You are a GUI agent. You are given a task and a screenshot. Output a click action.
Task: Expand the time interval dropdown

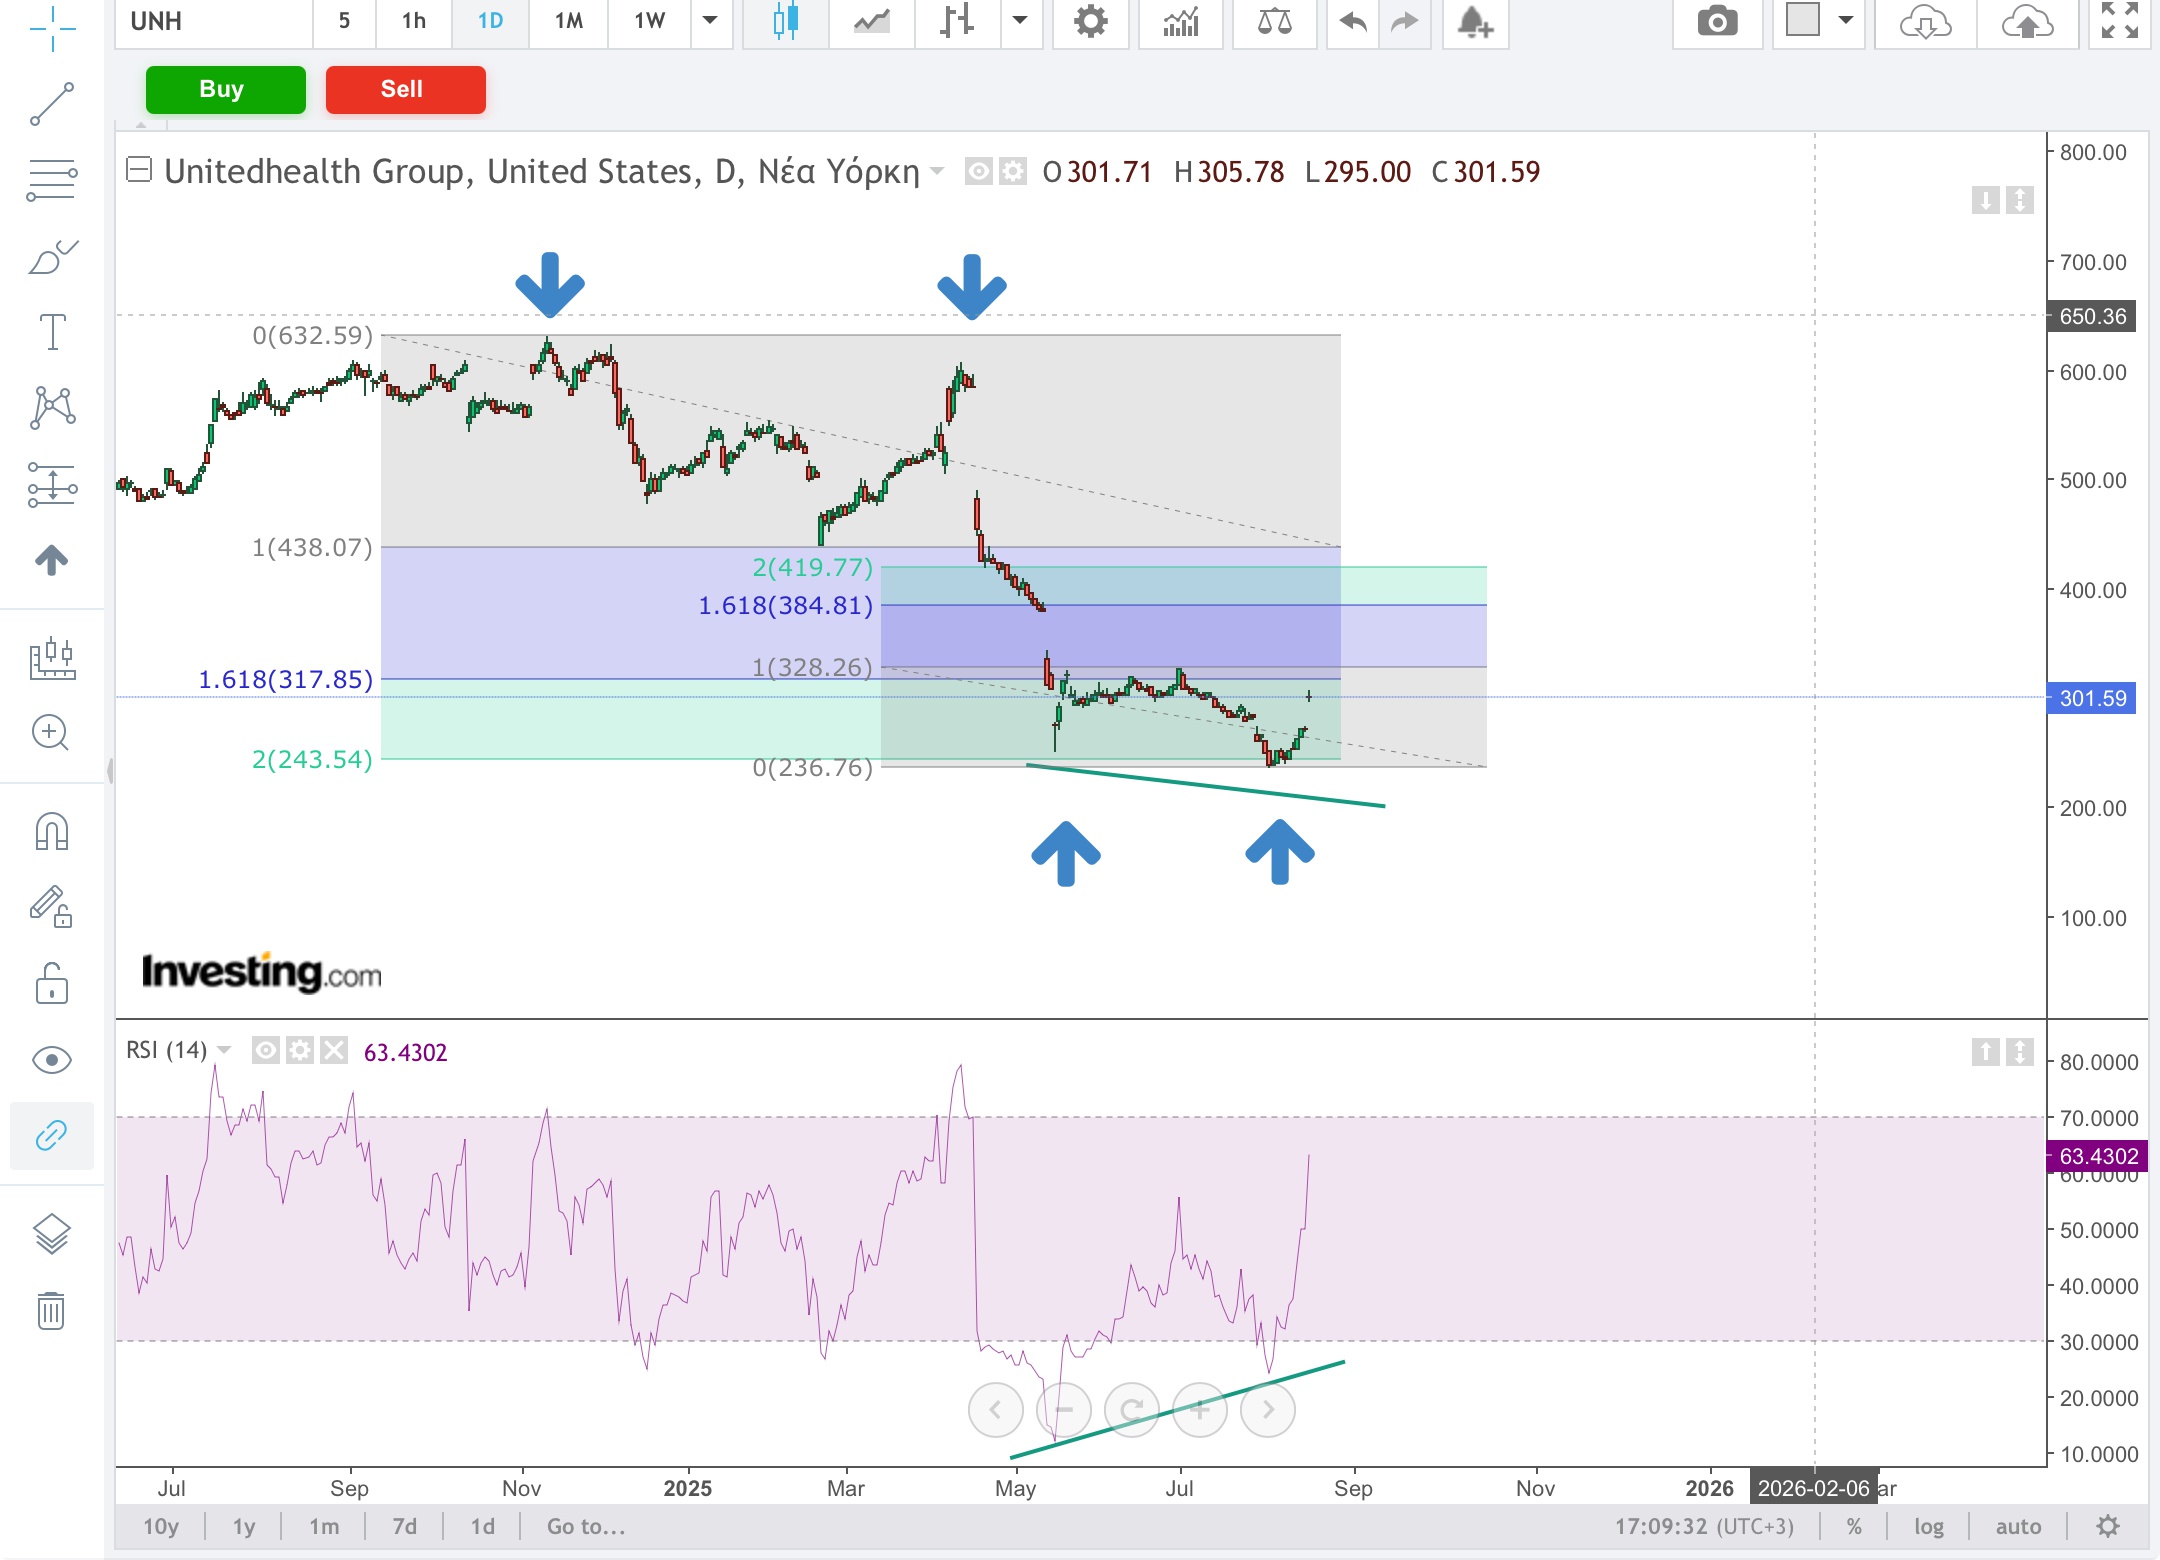[711, 21]
